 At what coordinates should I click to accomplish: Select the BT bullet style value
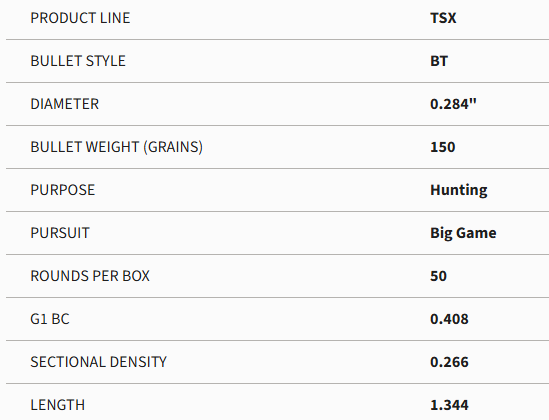coord(439,61)
